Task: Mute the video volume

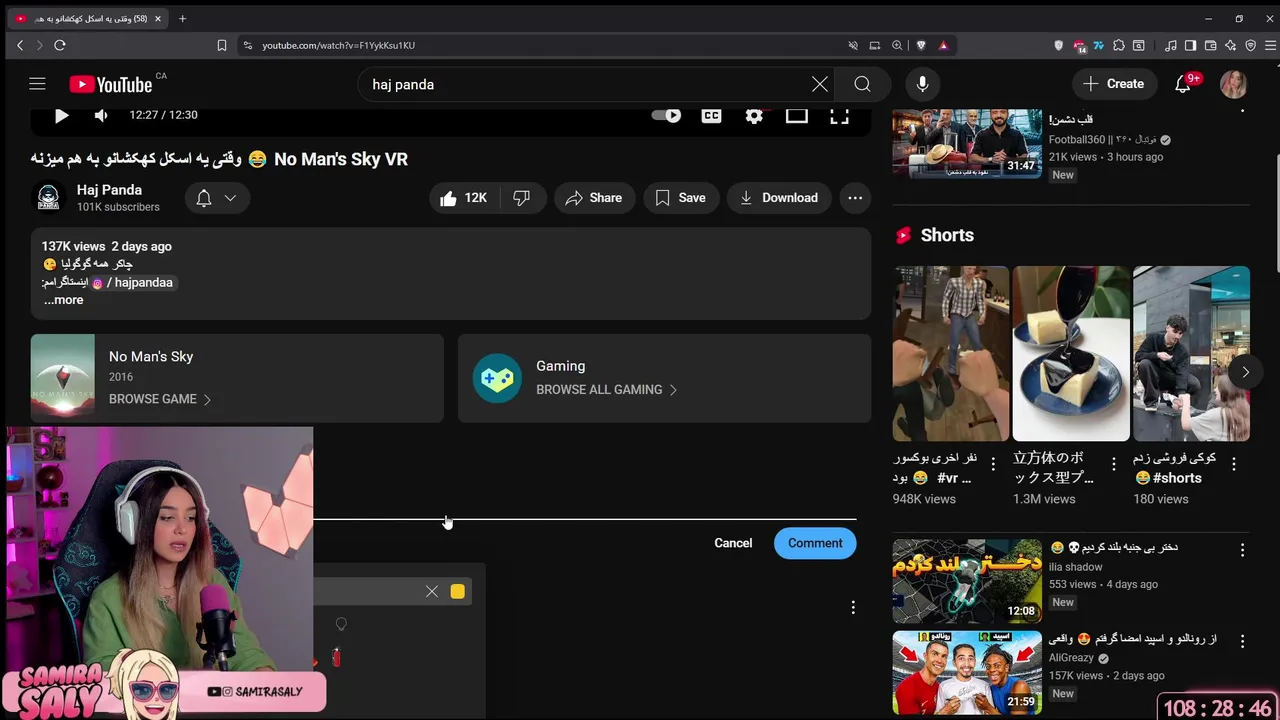Action: point(101,115)
